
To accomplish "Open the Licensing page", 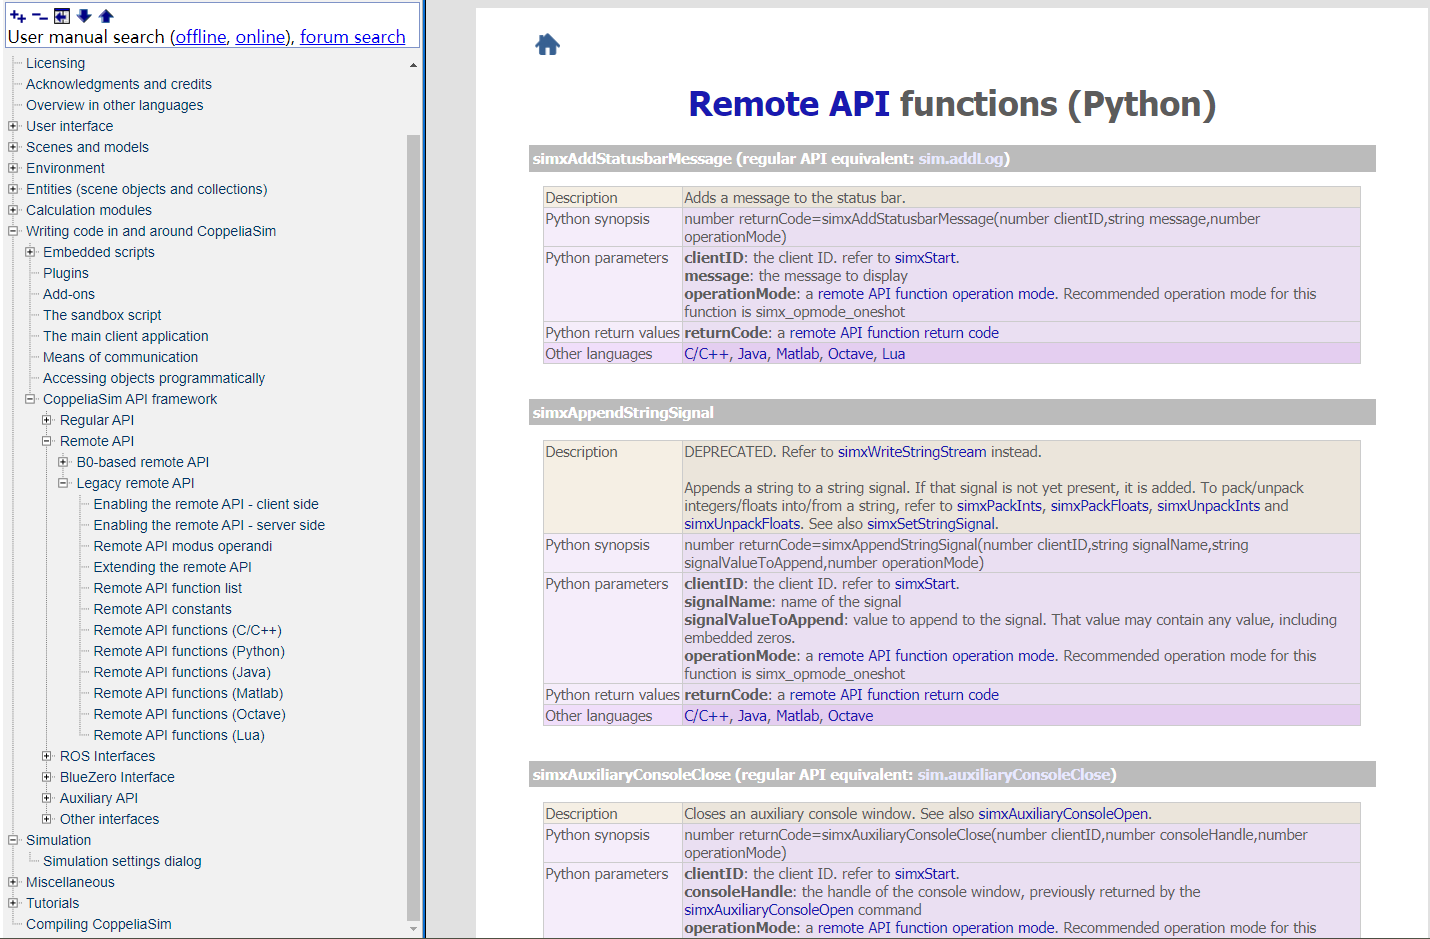I will 55,63.
